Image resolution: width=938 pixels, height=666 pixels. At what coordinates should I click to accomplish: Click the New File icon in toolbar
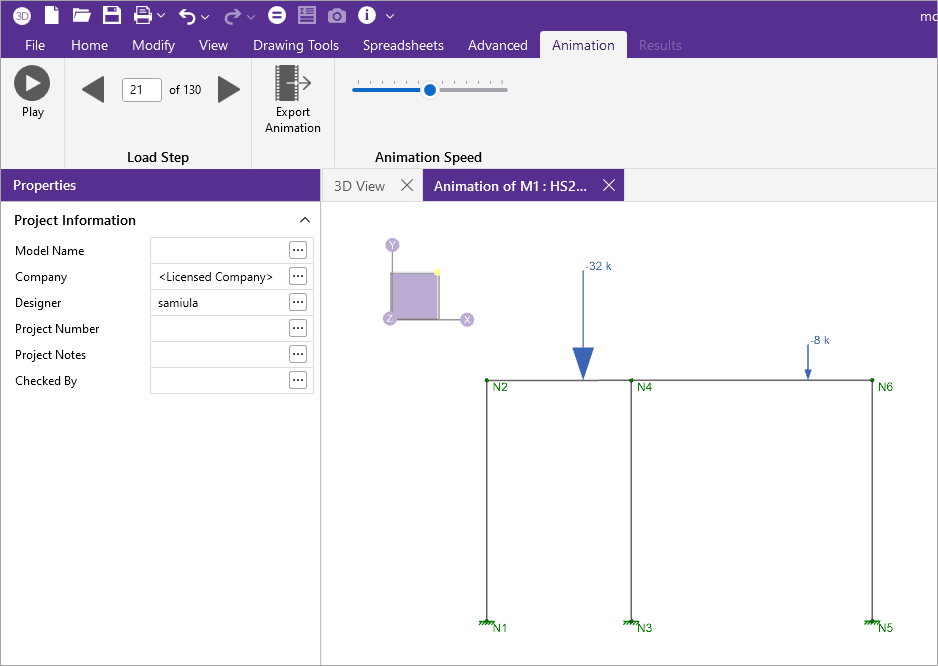point(52,15)
